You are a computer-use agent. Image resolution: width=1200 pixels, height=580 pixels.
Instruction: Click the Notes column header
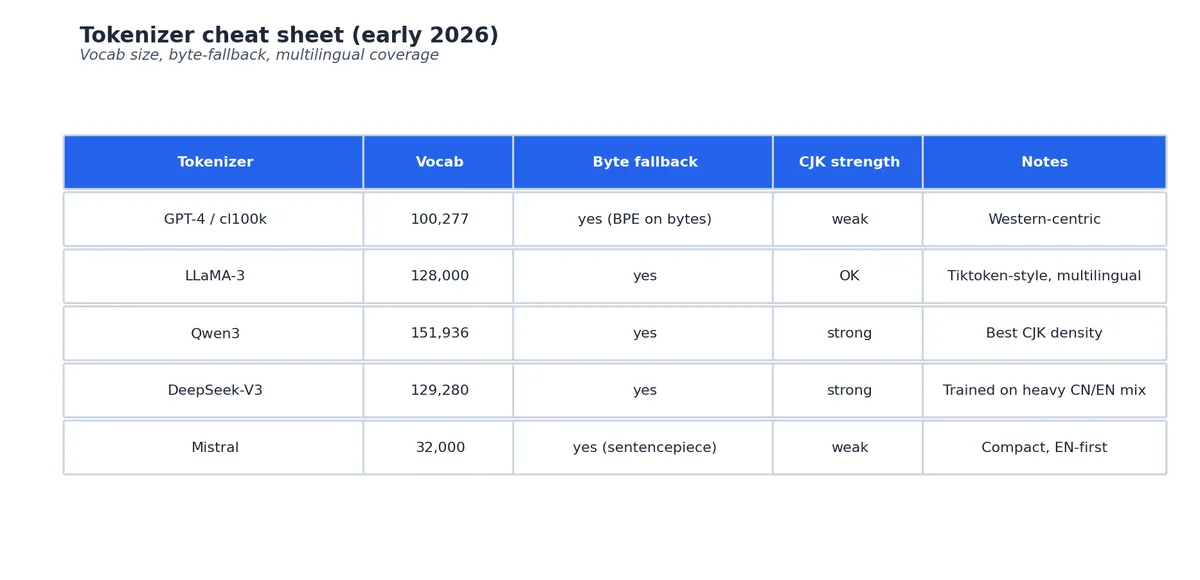pyautogui.click(x=1044, y=162)
